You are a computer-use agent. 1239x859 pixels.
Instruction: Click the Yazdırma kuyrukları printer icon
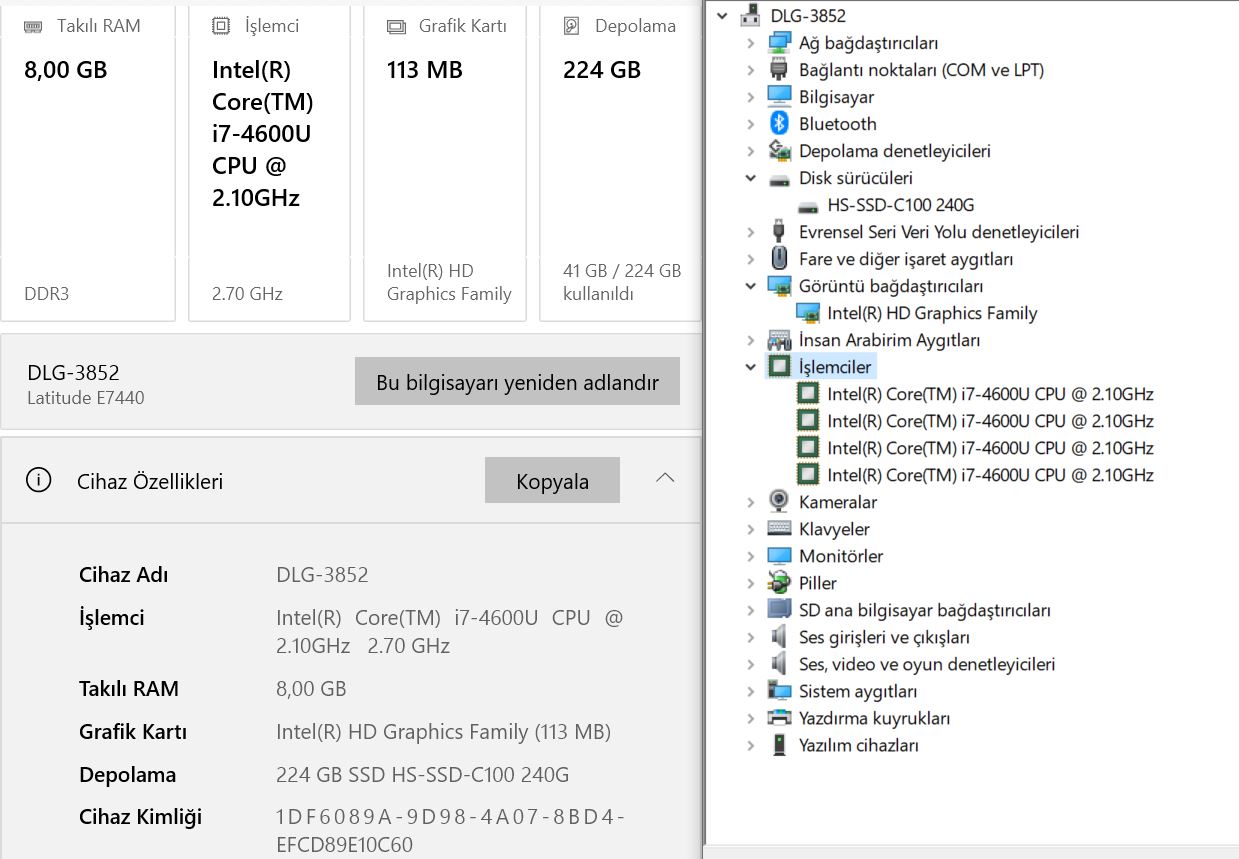coord(780,718)
